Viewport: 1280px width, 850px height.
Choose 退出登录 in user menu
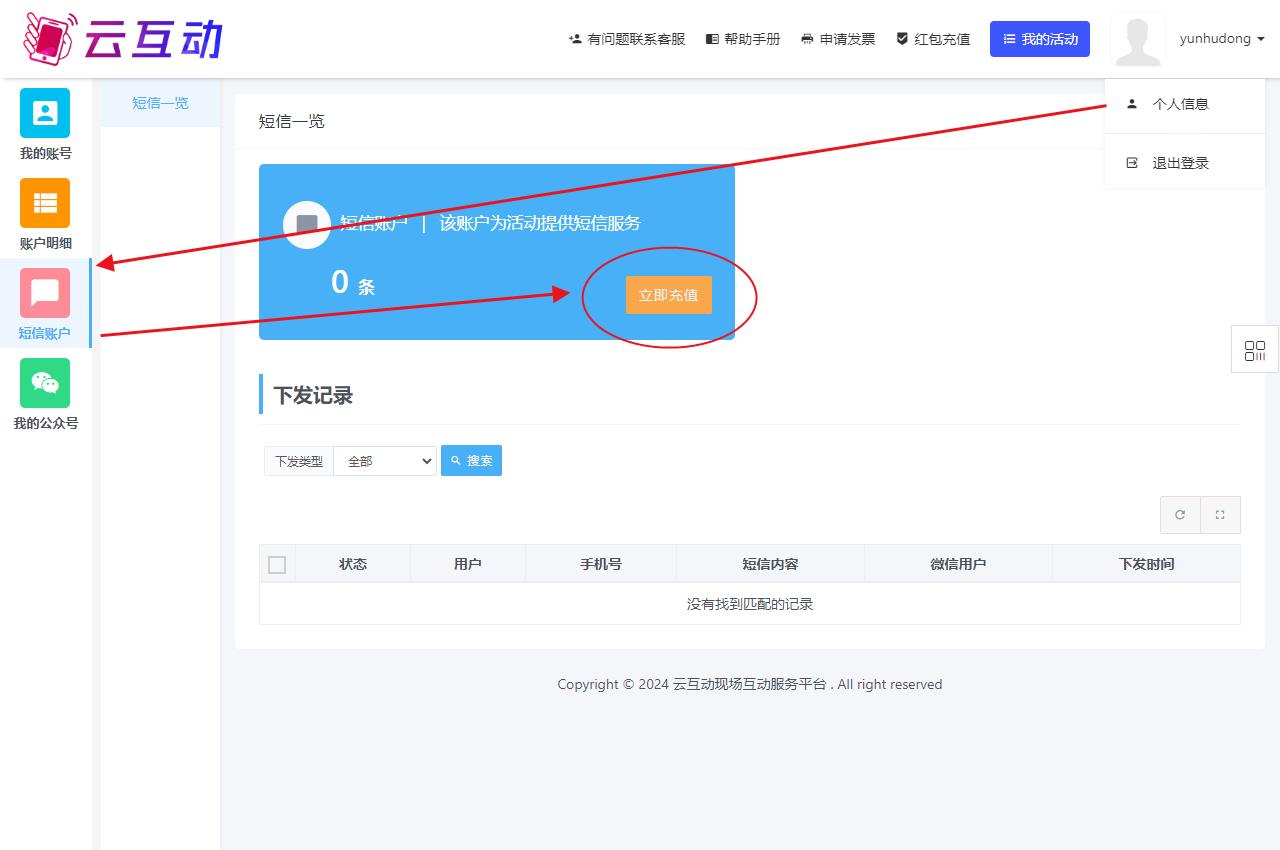[1180, 163]
